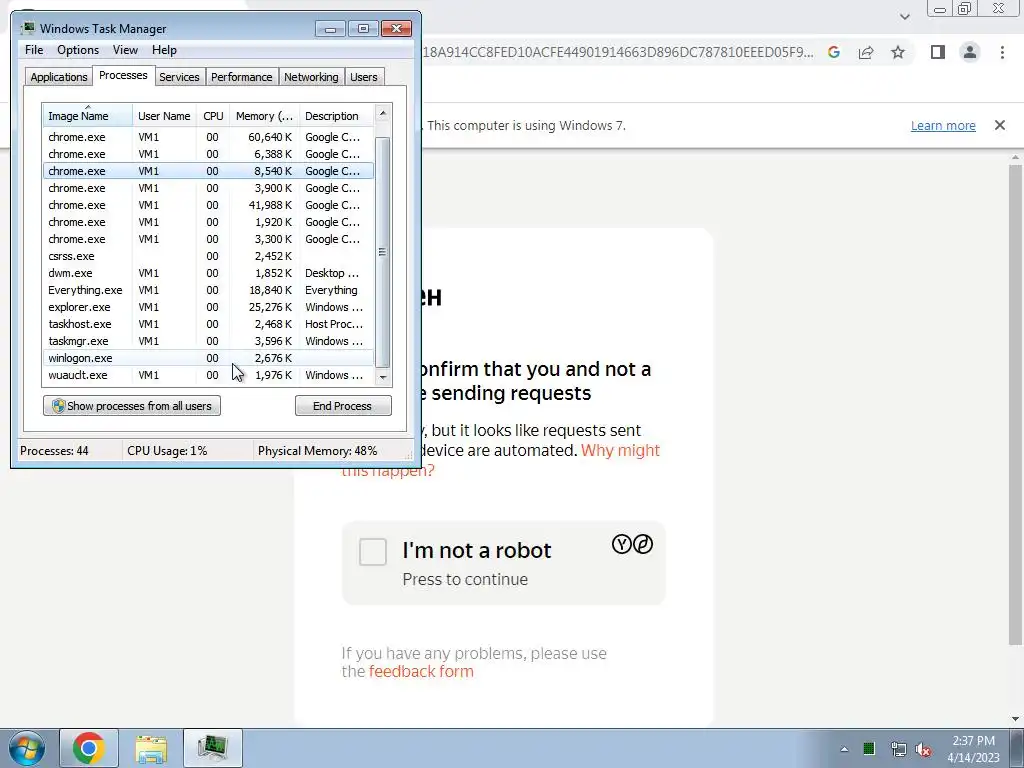Viewport: 1024px width, 768px height.
Task: Click the CPU Usage status bar entry
Action: tap(167, 451)
